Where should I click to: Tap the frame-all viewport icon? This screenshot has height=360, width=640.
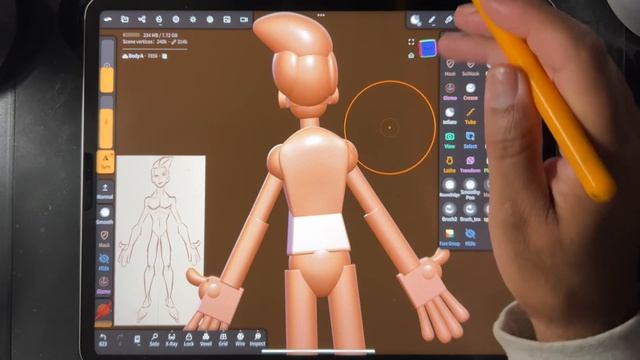(411, 42)
